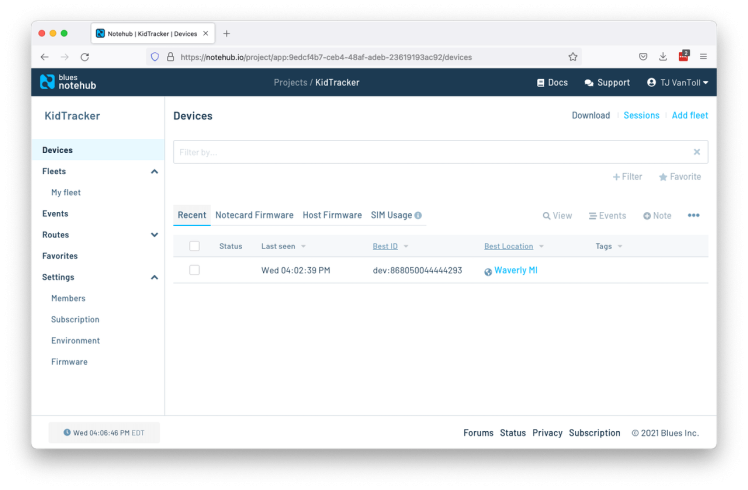Switch to the Notecard Firmware tab
The image size is (748, 490).
click(254, 215)
